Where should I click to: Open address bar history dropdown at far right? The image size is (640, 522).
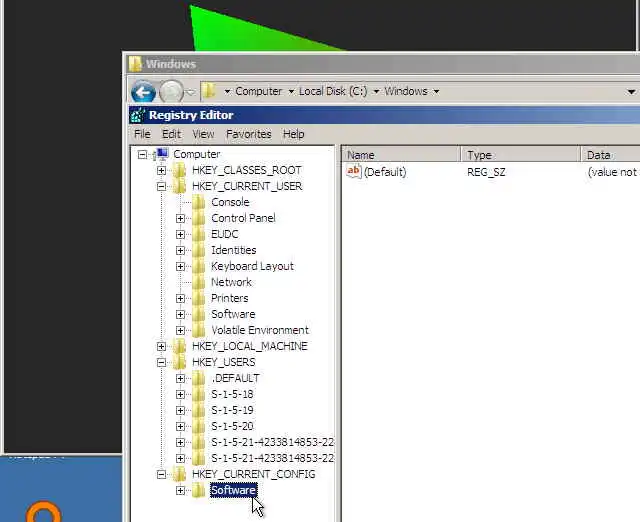631,92
